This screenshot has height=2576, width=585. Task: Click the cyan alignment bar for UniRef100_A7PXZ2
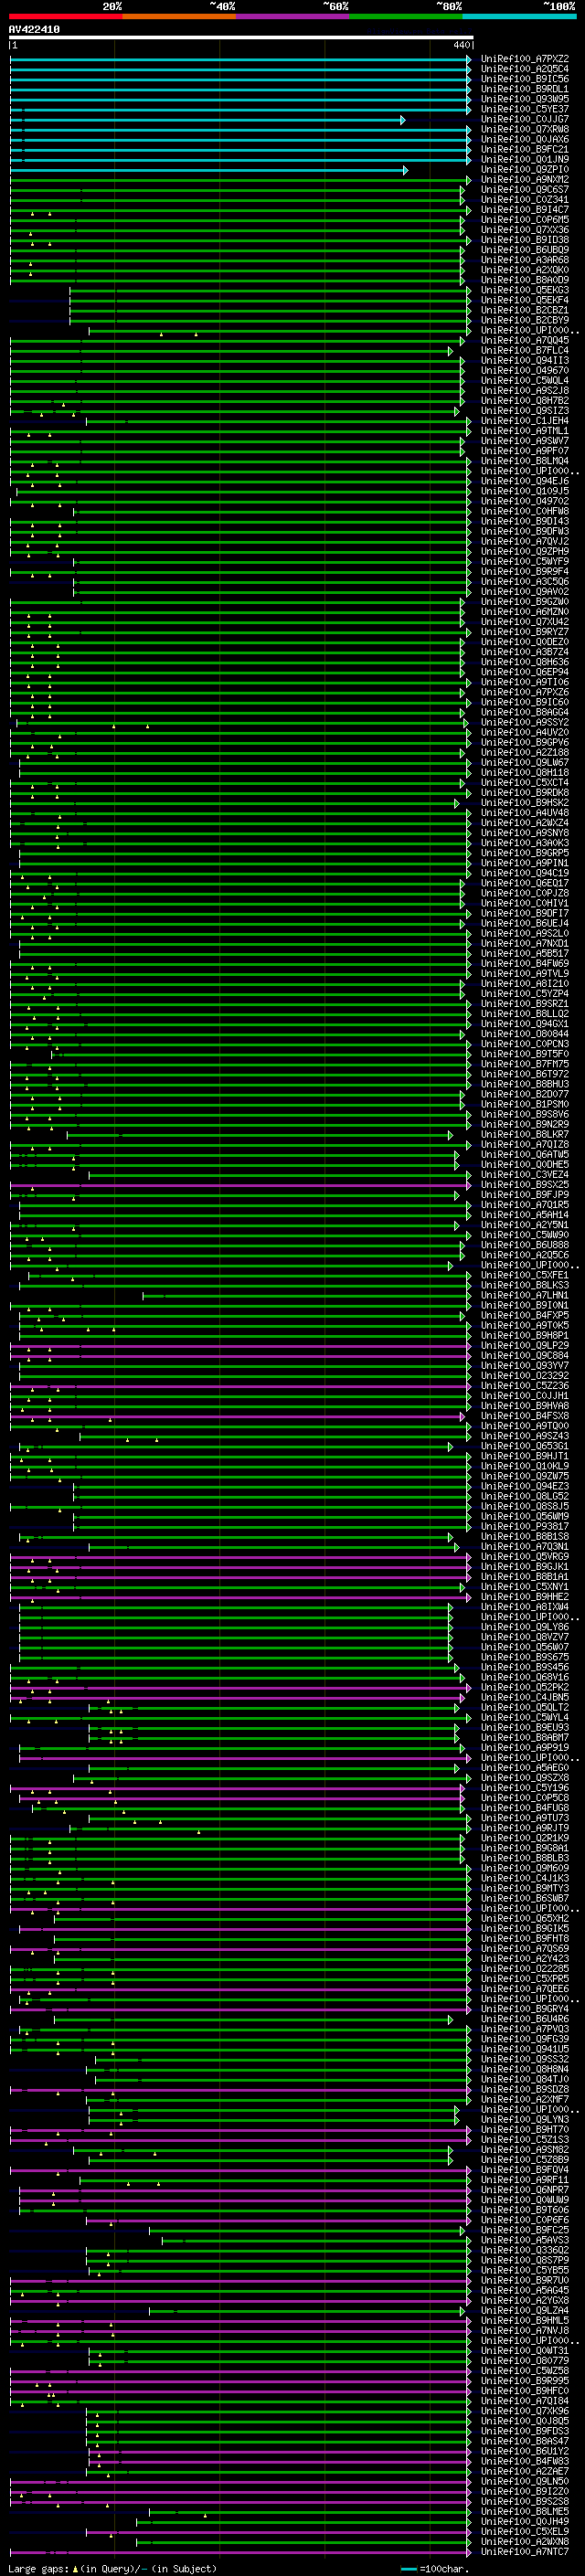[241, 60]
